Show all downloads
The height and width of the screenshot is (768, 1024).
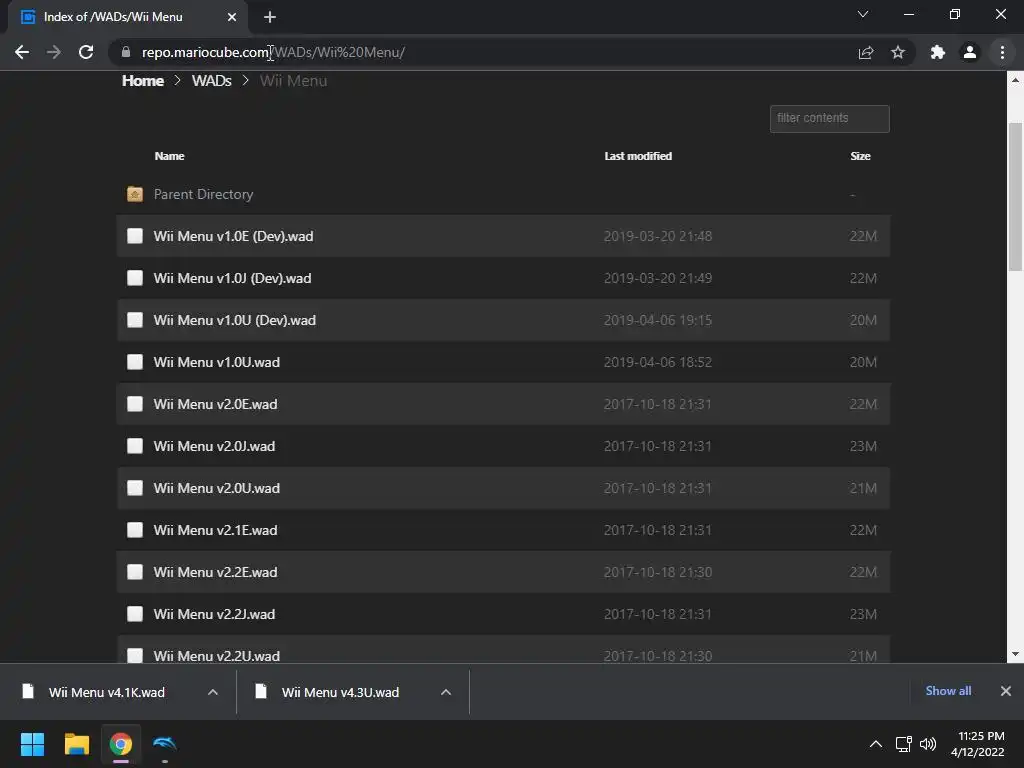click(x=948, y=691)
